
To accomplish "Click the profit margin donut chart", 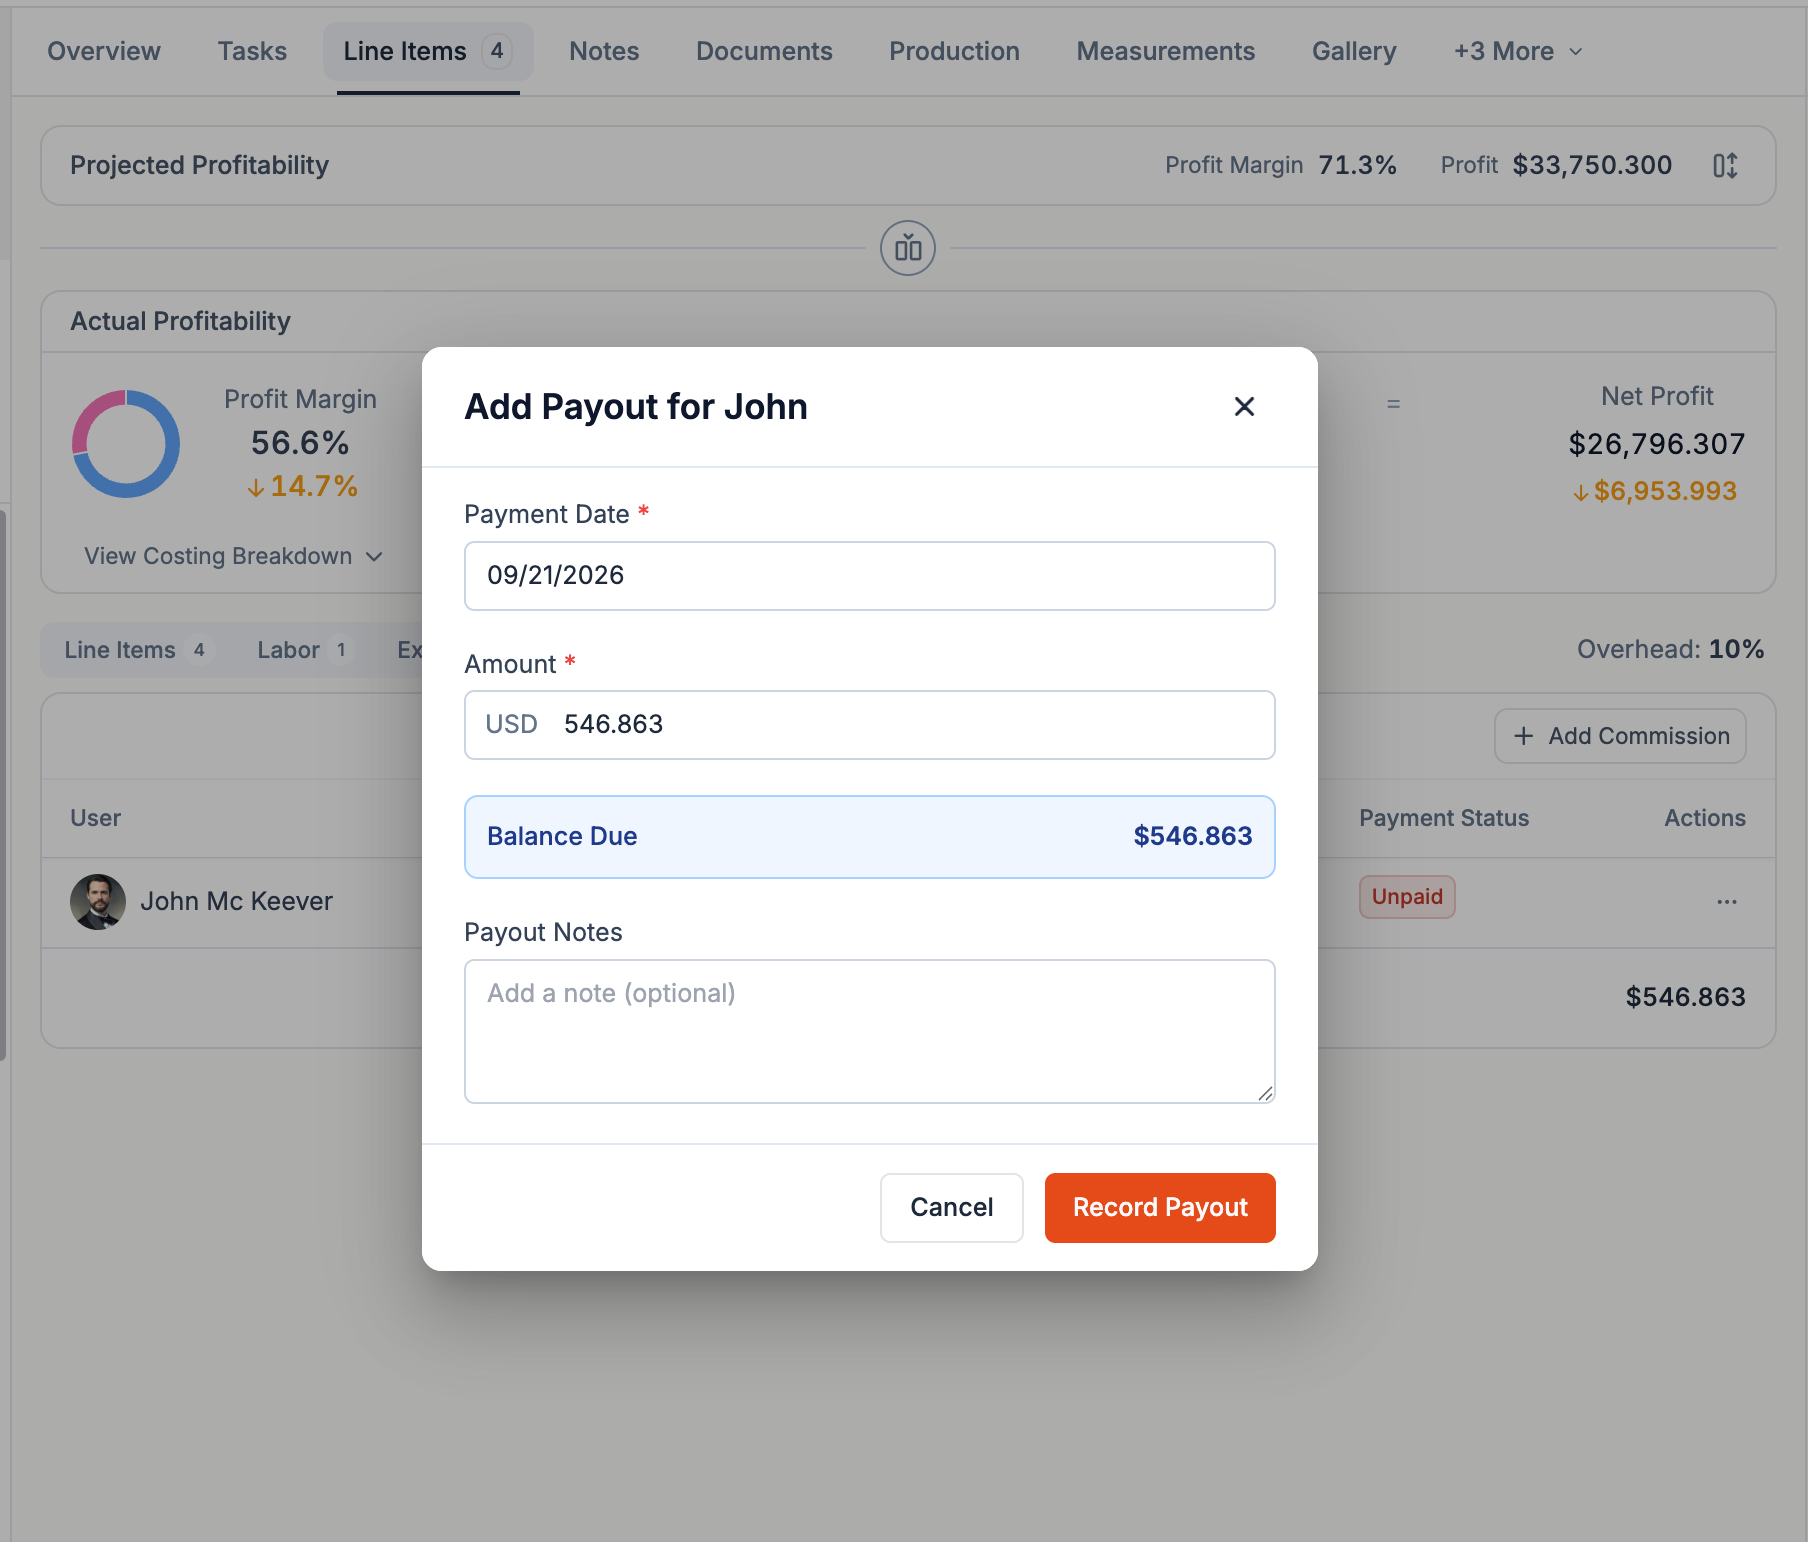I will pos(126,444).
